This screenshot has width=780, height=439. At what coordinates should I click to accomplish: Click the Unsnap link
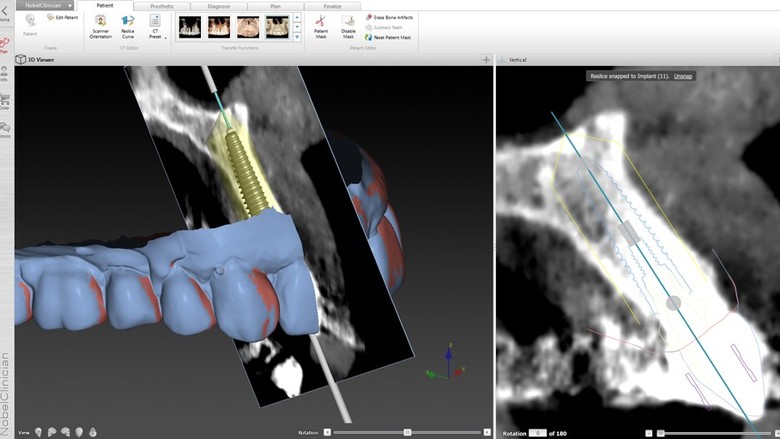[x=682, y=76]
